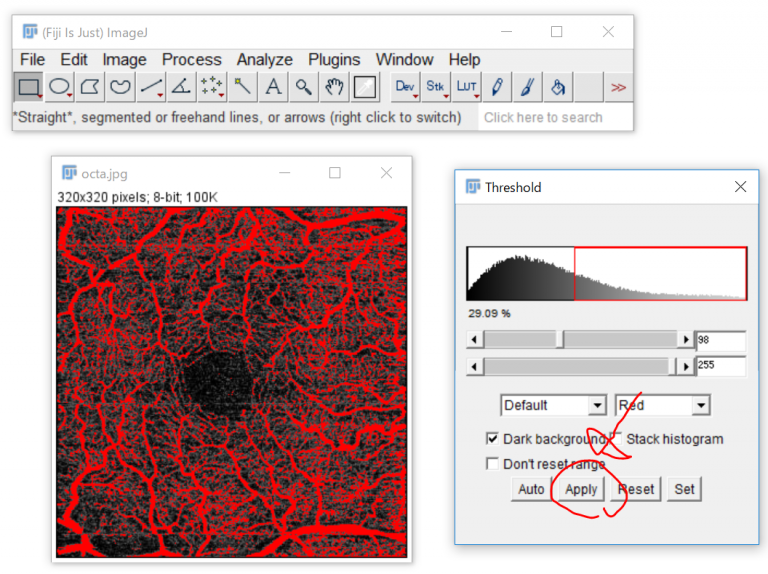This screenshot has width=768, height=574.
Task: Open the Edit menu
Action: (x=73, y=60)
